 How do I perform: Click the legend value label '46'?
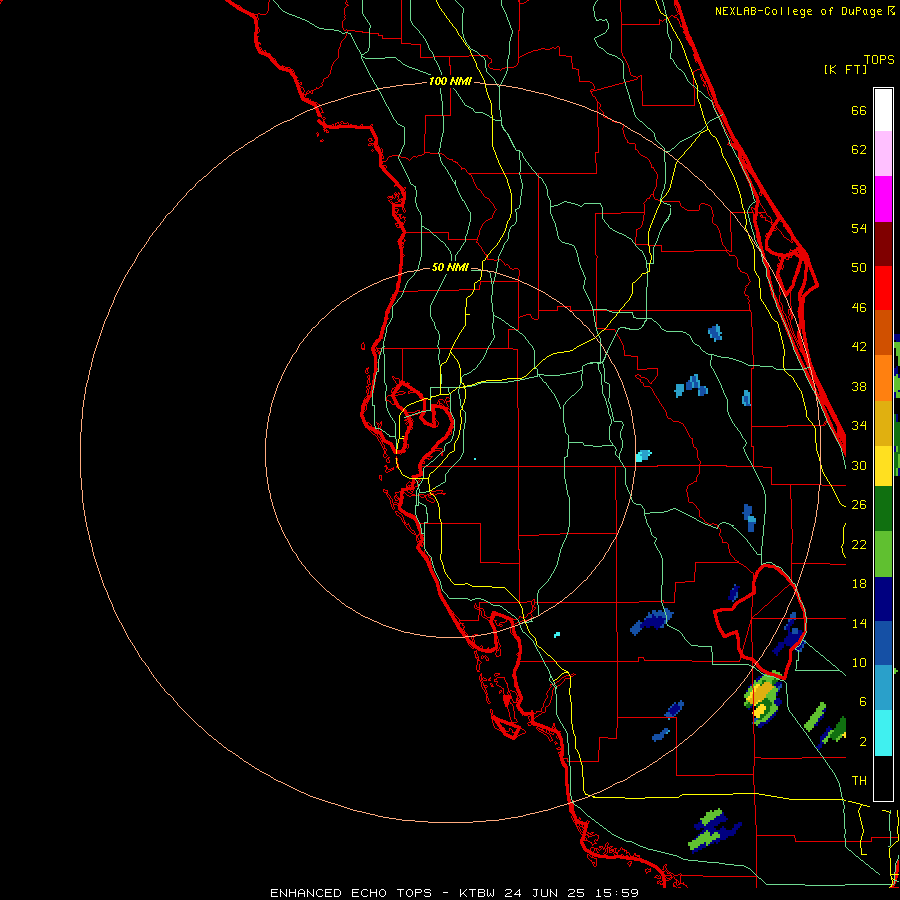point(859,307)
